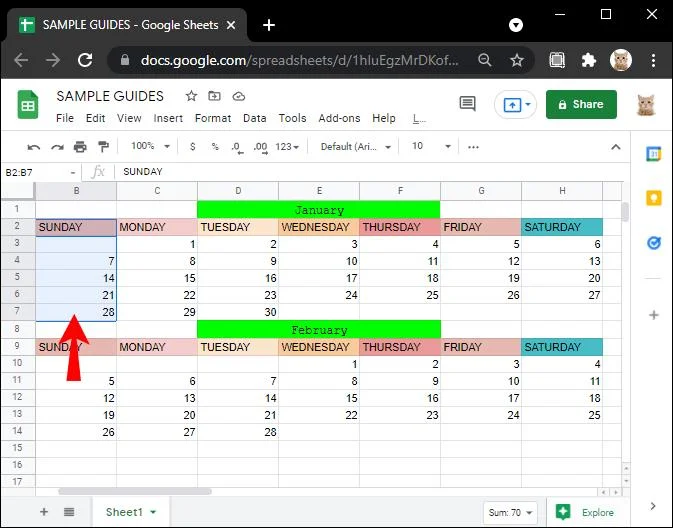Click the February header cell
This screenshot has height=528, width=673.
point(319,330)
